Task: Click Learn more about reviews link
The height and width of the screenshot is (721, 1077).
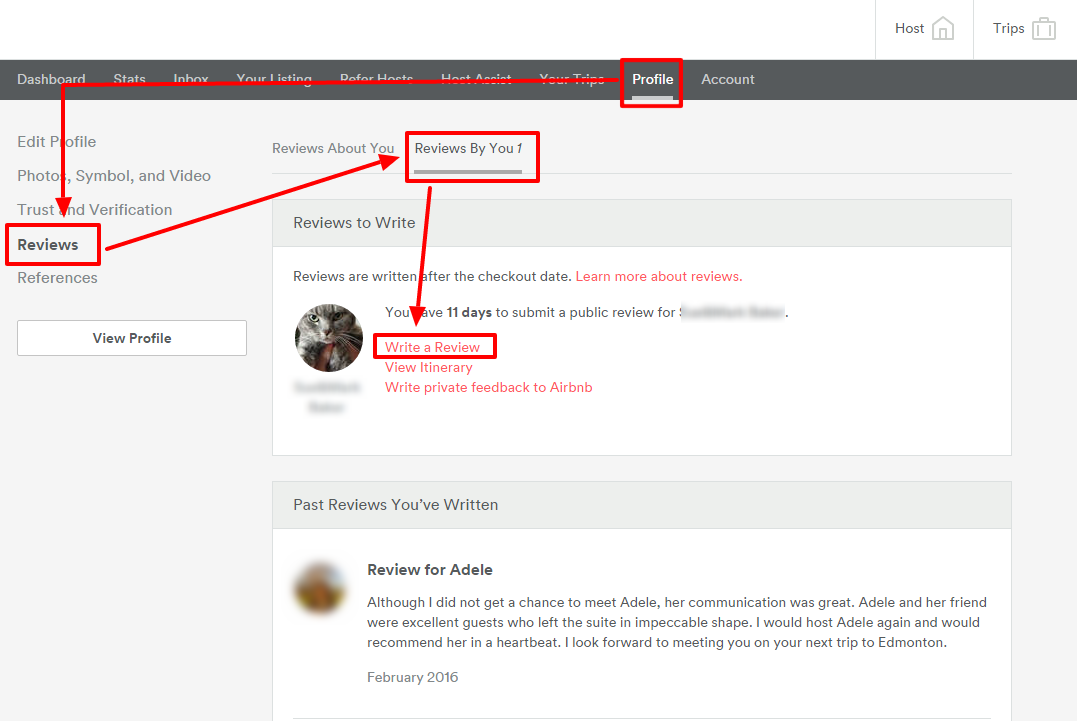Action: 658,276
